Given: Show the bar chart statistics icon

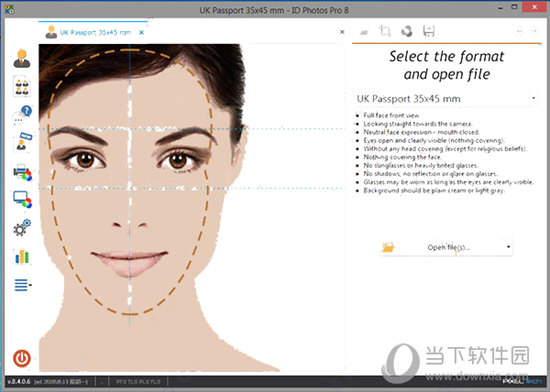Looking at the screenshot, I should (x=22, y=256).
